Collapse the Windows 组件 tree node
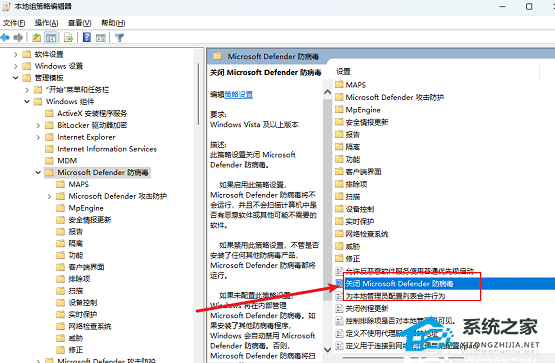555x363 pixels. (27, 102)
